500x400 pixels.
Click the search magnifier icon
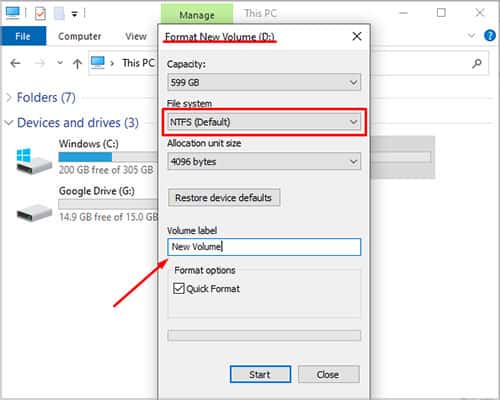pos(477,63)
